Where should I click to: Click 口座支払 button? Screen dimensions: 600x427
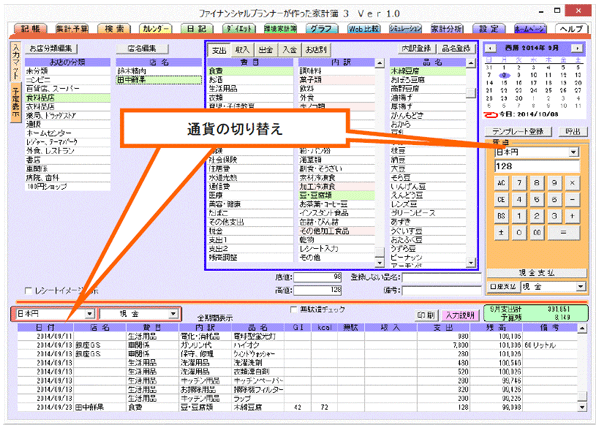503,286
